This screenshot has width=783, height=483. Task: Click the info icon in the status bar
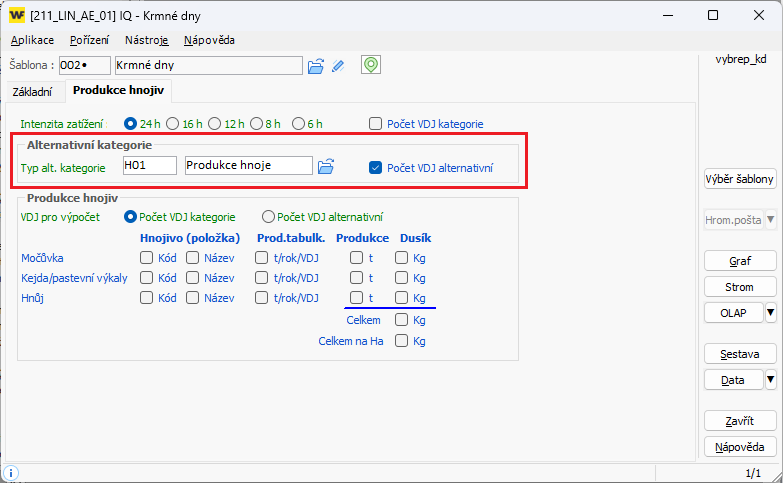pos(10,472)
